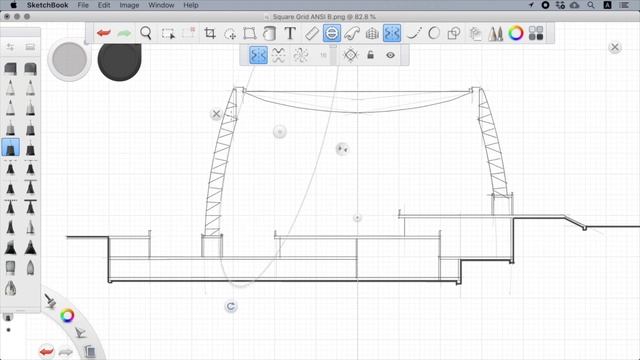The width and height of the screenshot is (640, 360).
Task: Select the Flood Fill bucket tool
Action: click(x=270, y=33)
